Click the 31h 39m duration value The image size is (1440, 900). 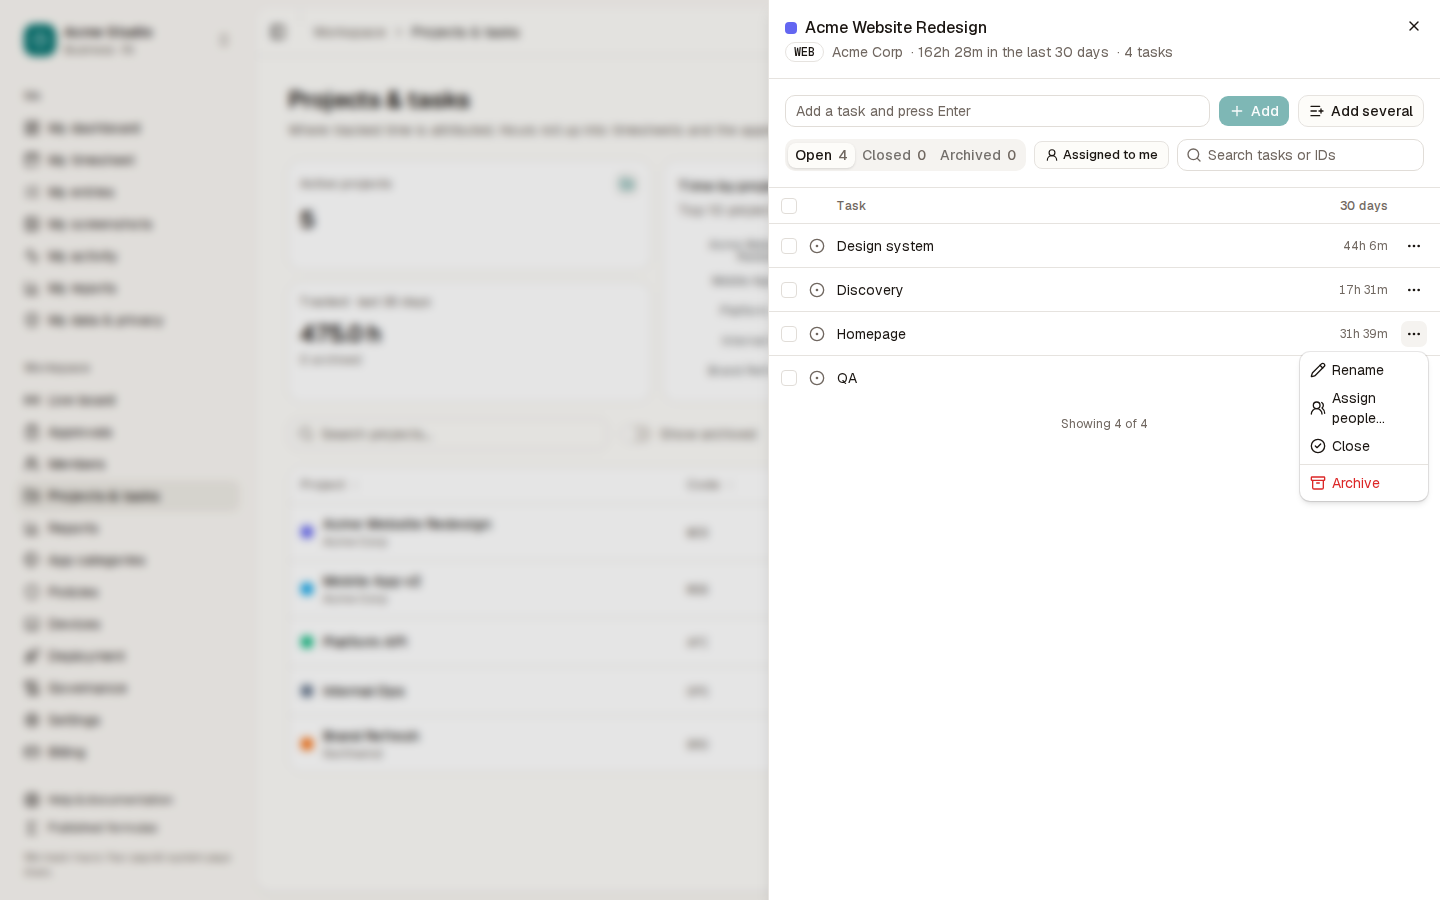click(1363, 334)
